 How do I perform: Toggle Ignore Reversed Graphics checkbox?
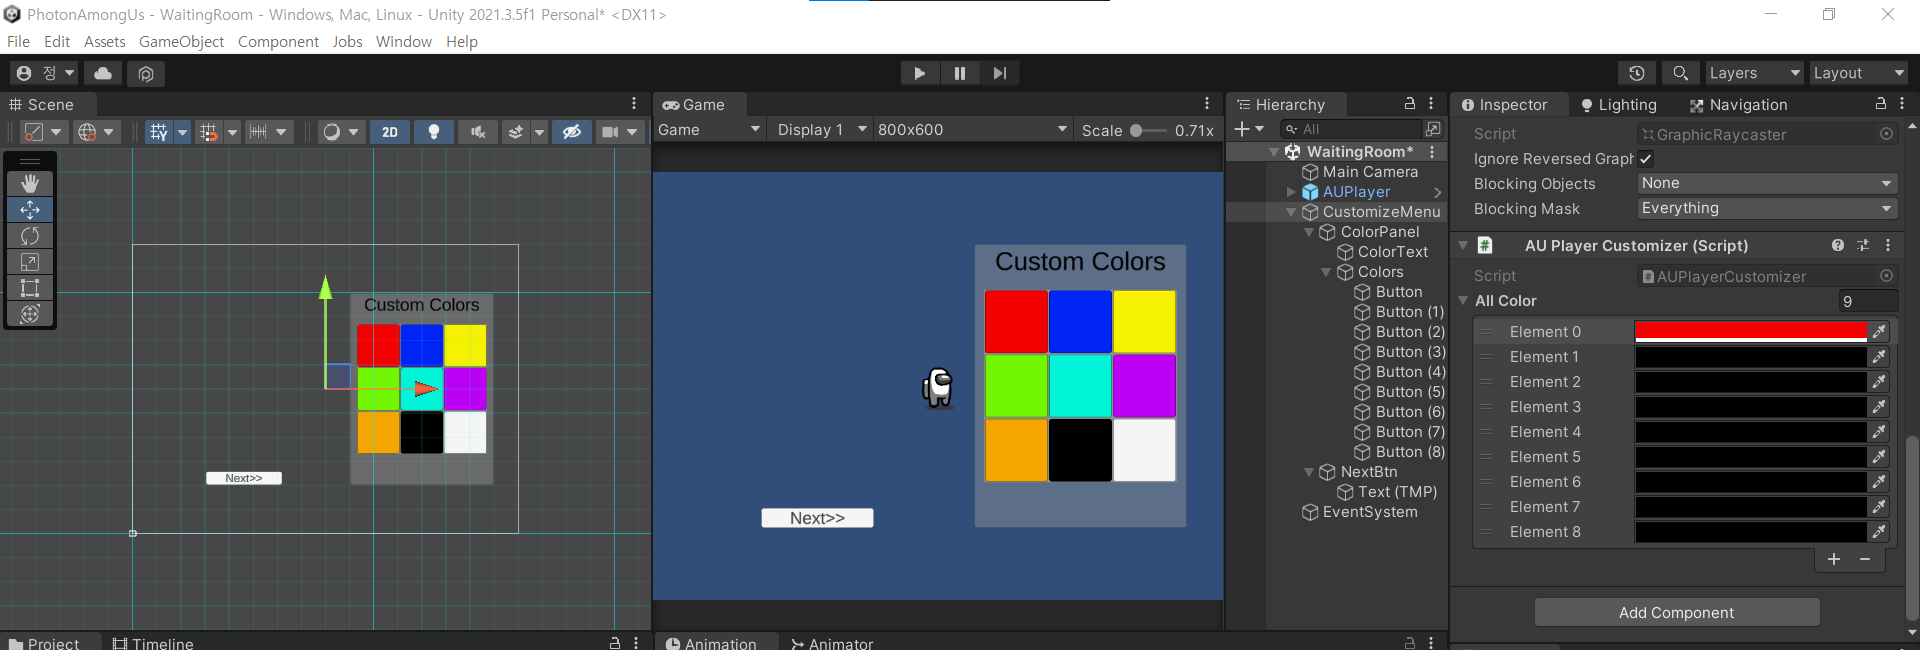coord(1646,159)
